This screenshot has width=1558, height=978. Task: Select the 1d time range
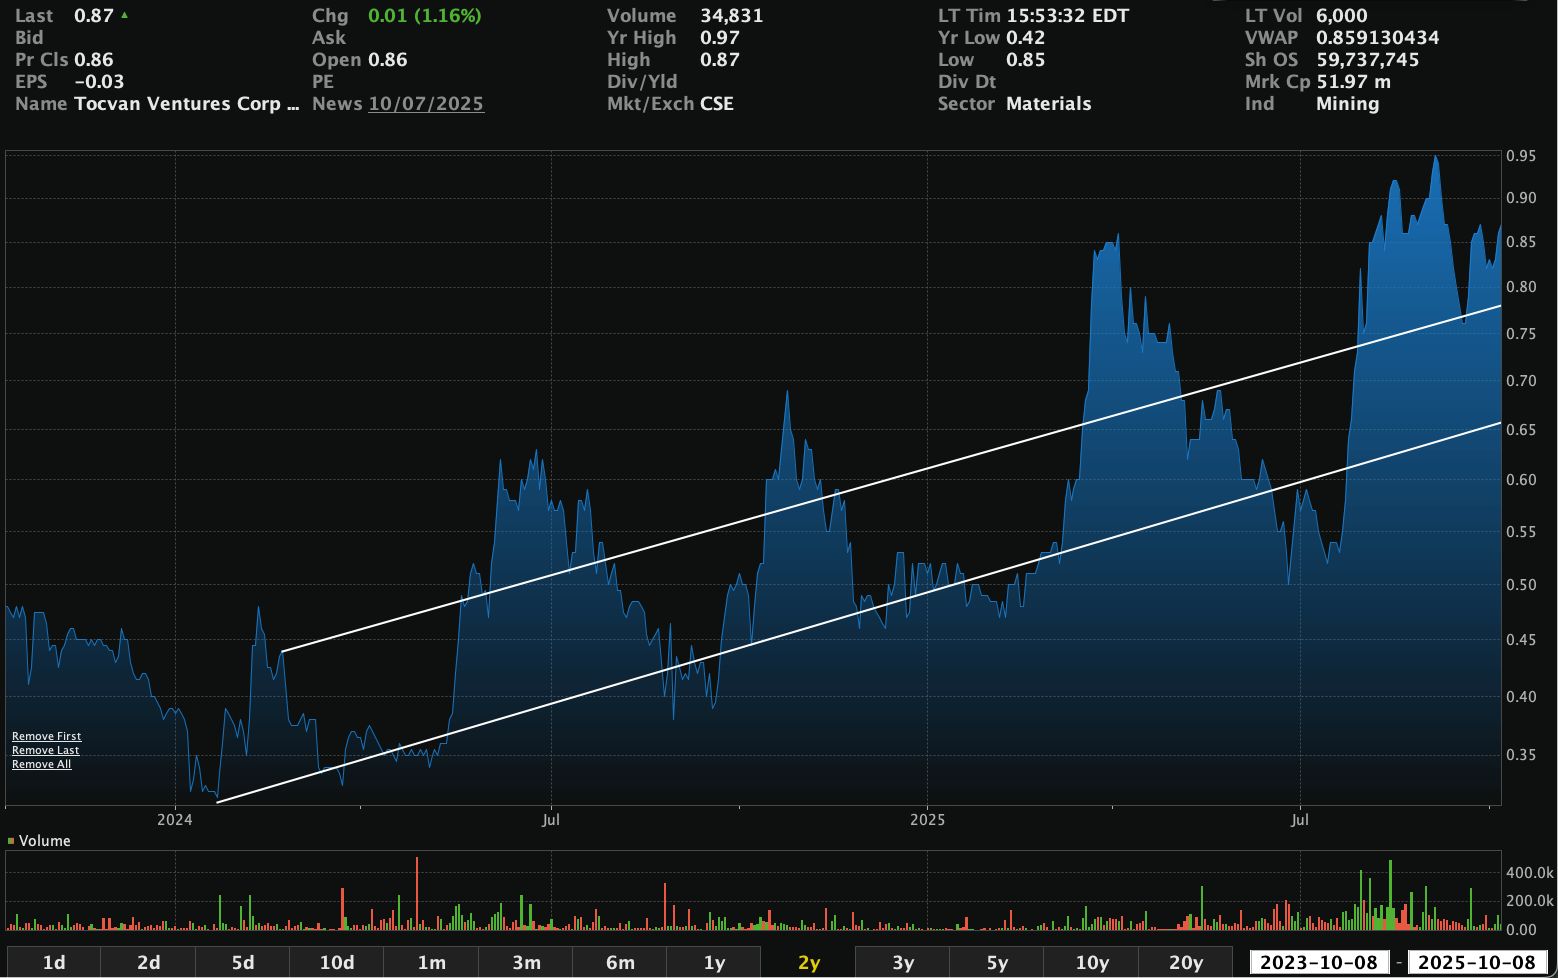tap(54, 962)
